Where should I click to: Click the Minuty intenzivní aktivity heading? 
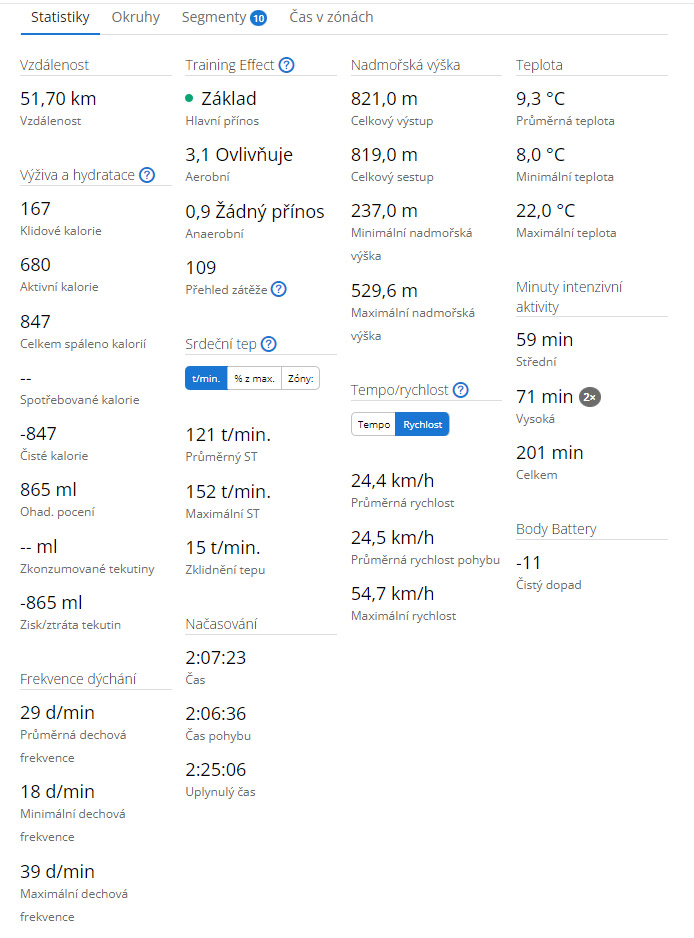[x=569, y=297]
